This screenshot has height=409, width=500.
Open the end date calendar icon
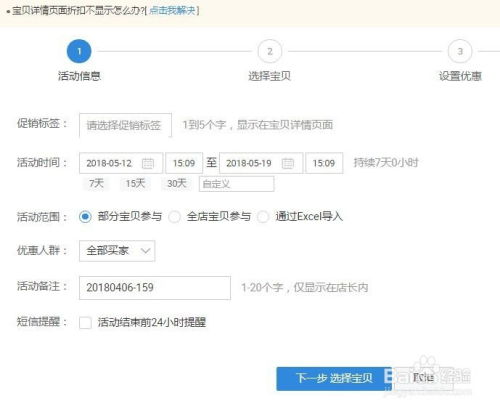(x=288, y=163)
